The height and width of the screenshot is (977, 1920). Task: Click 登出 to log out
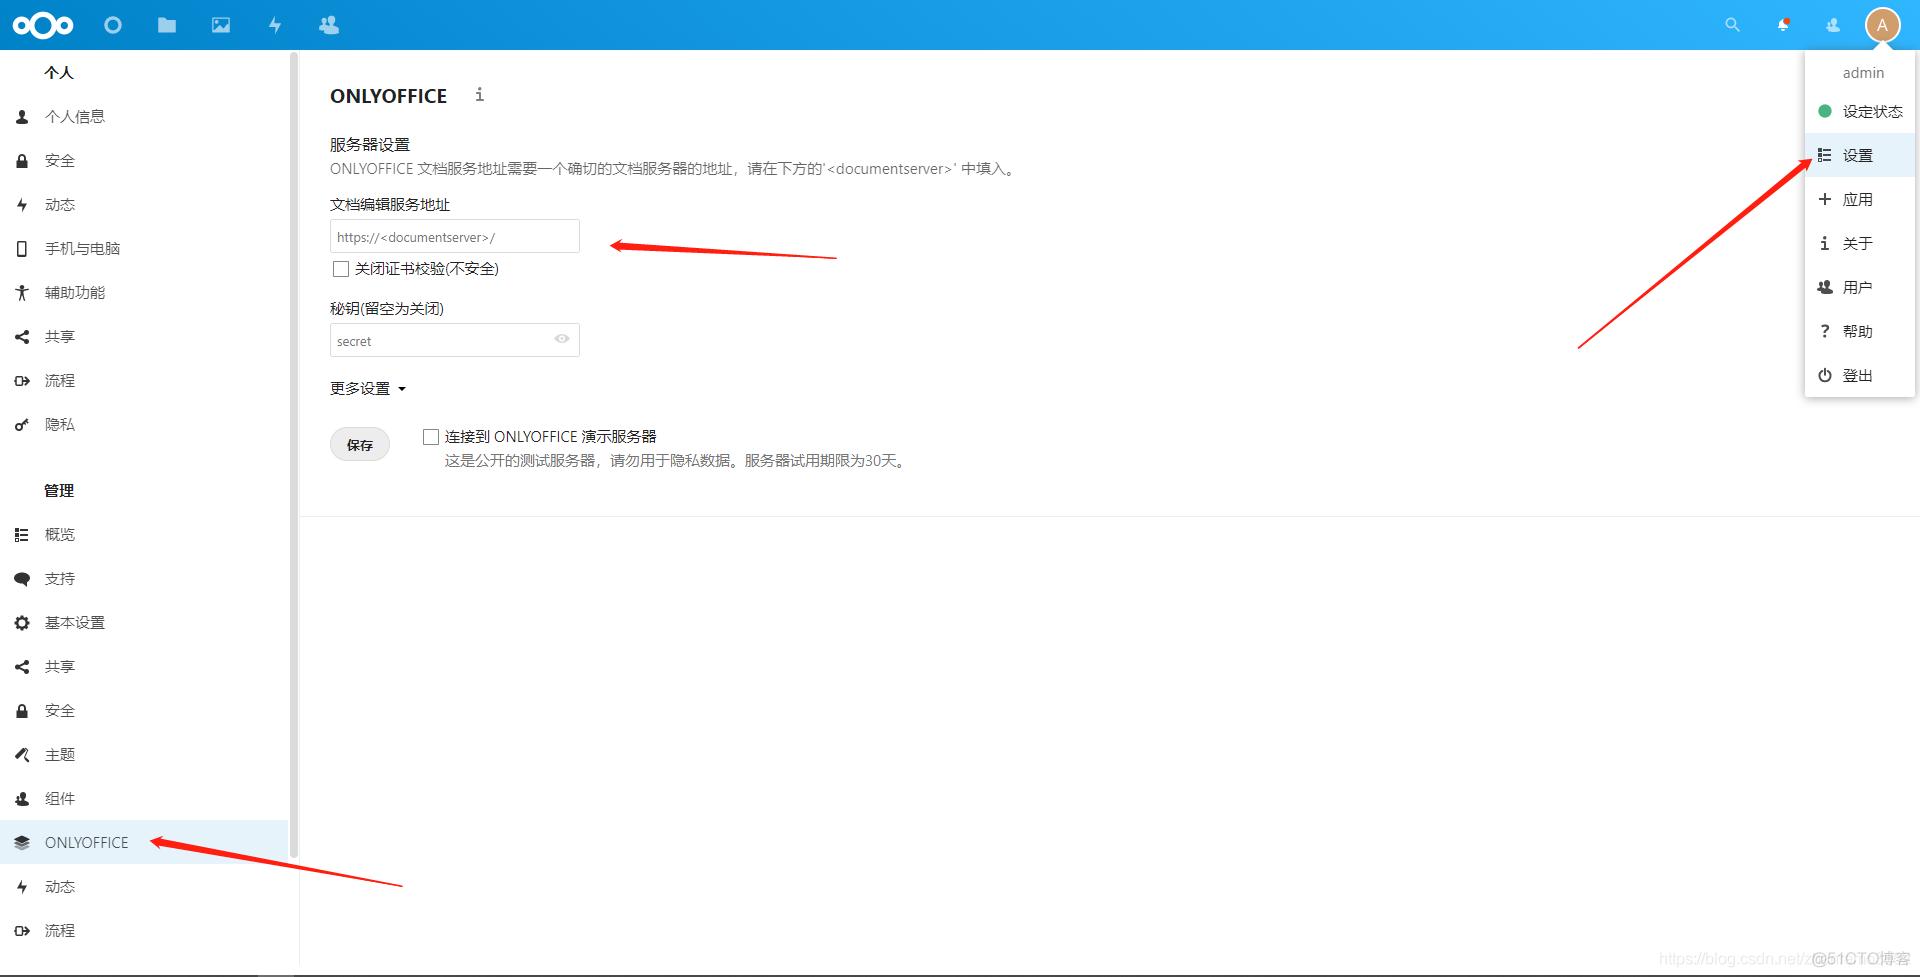click(x=1860, y=375)
